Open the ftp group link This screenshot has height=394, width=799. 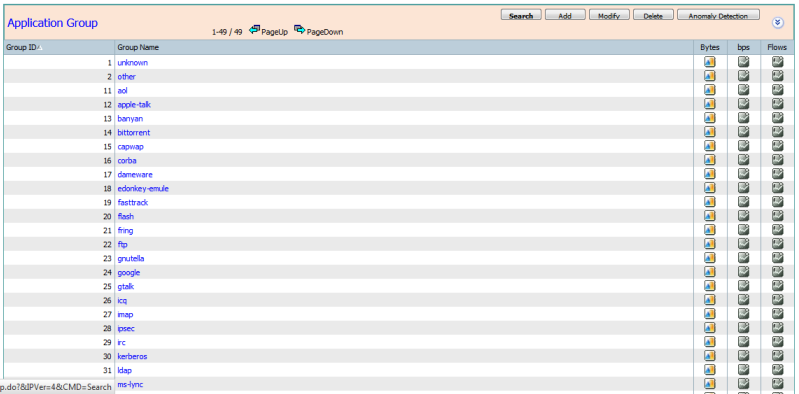(122, 245)
